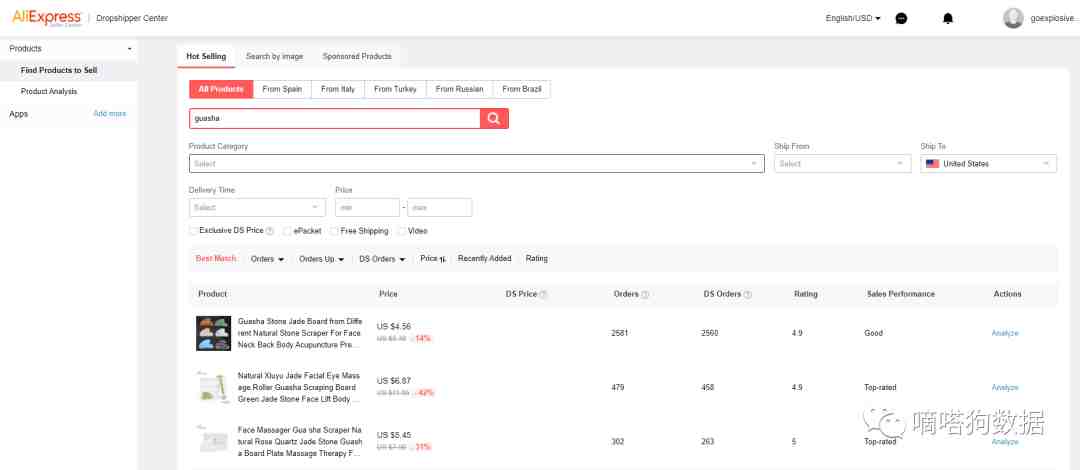Viewport: 1080px width, 470px height.
Task: Click the 2581 orders value
Action: point(619,334)
